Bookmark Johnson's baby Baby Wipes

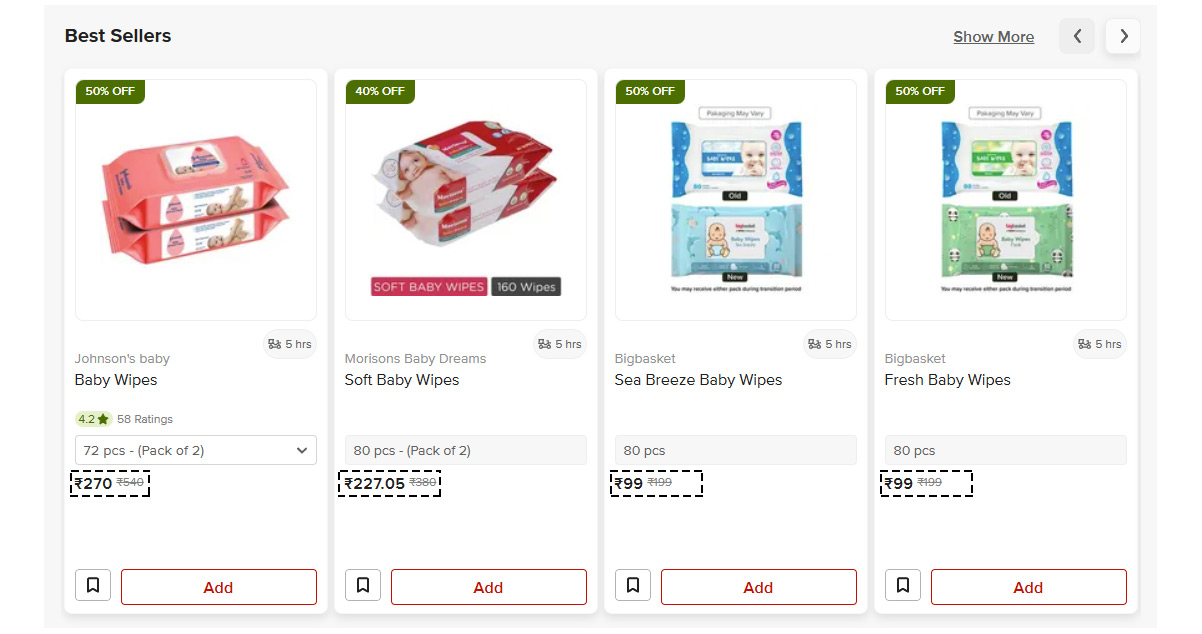point(93,586)
